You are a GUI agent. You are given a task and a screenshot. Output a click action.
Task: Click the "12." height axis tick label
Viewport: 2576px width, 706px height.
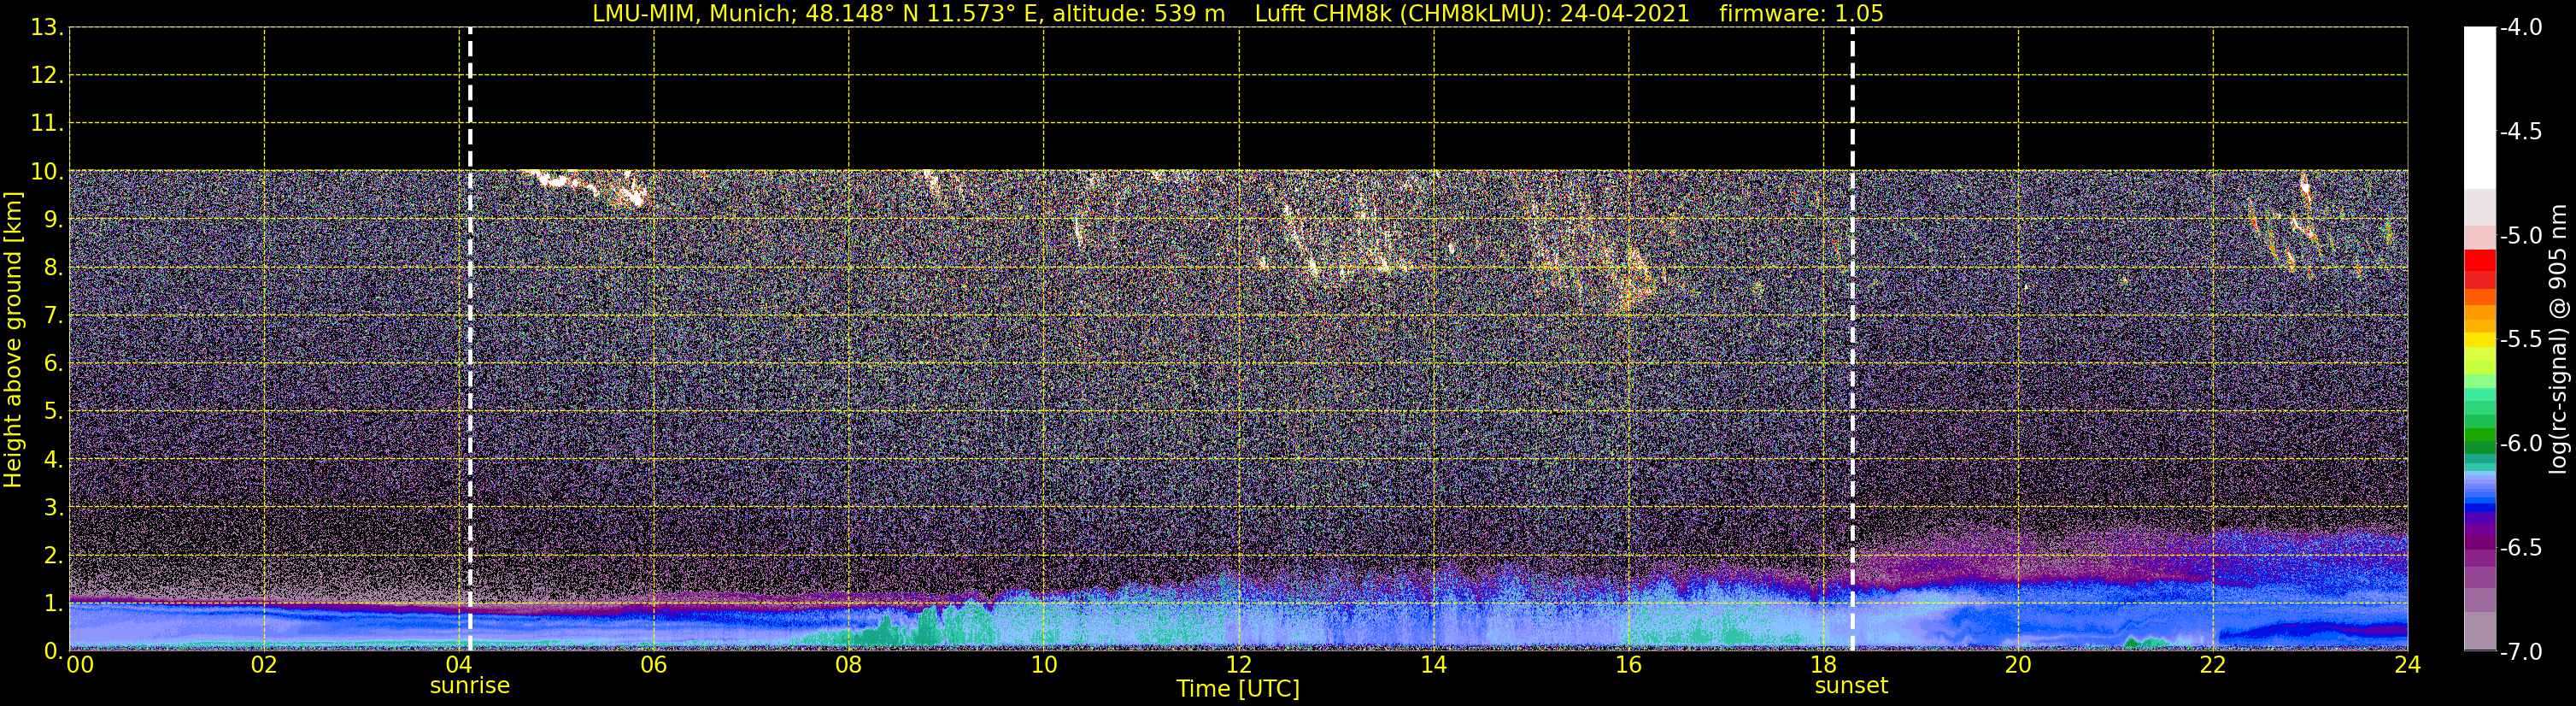point(47,75)
